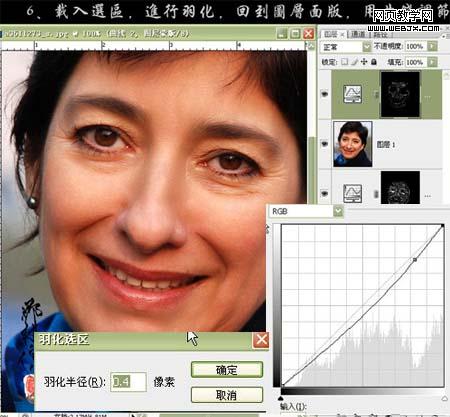Switch to the 路径 paths tab
Image resolution: width=450 pixels, height=417 pixels.
[380, 34]
